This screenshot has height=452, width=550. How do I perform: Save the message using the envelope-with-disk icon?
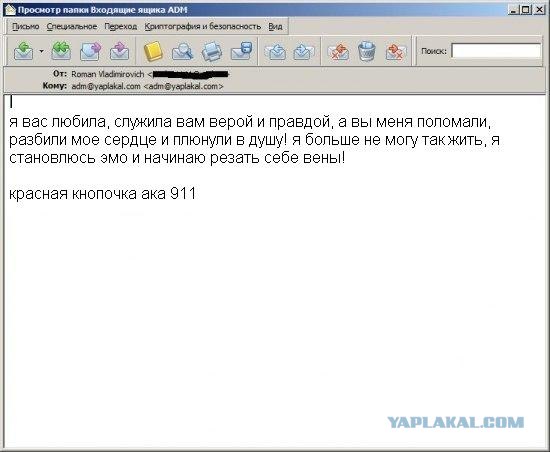[241, 51]
